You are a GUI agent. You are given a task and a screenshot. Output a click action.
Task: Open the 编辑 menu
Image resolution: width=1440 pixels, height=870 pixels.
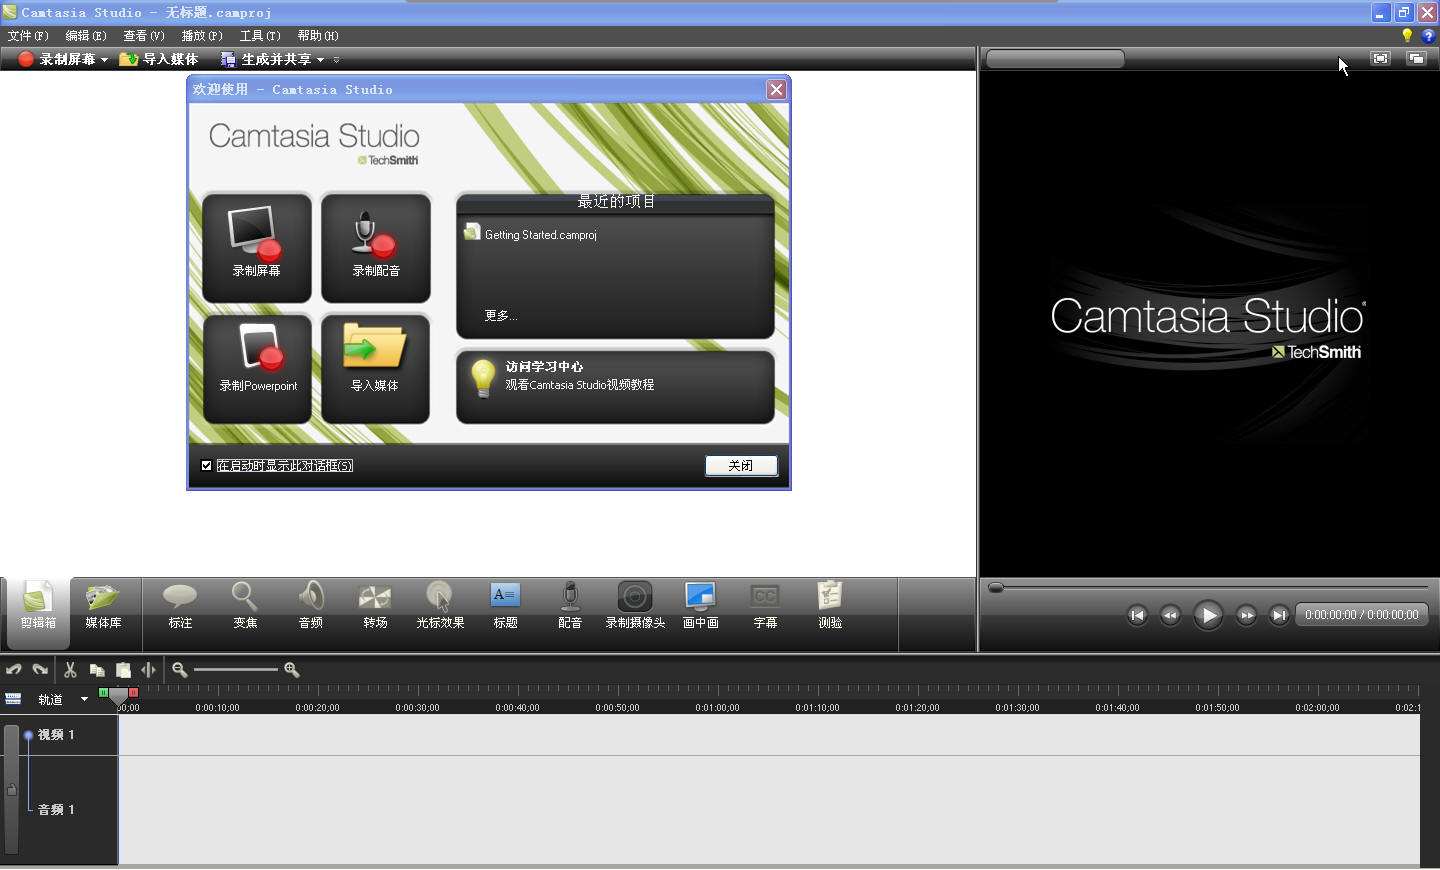coord(86,36)
